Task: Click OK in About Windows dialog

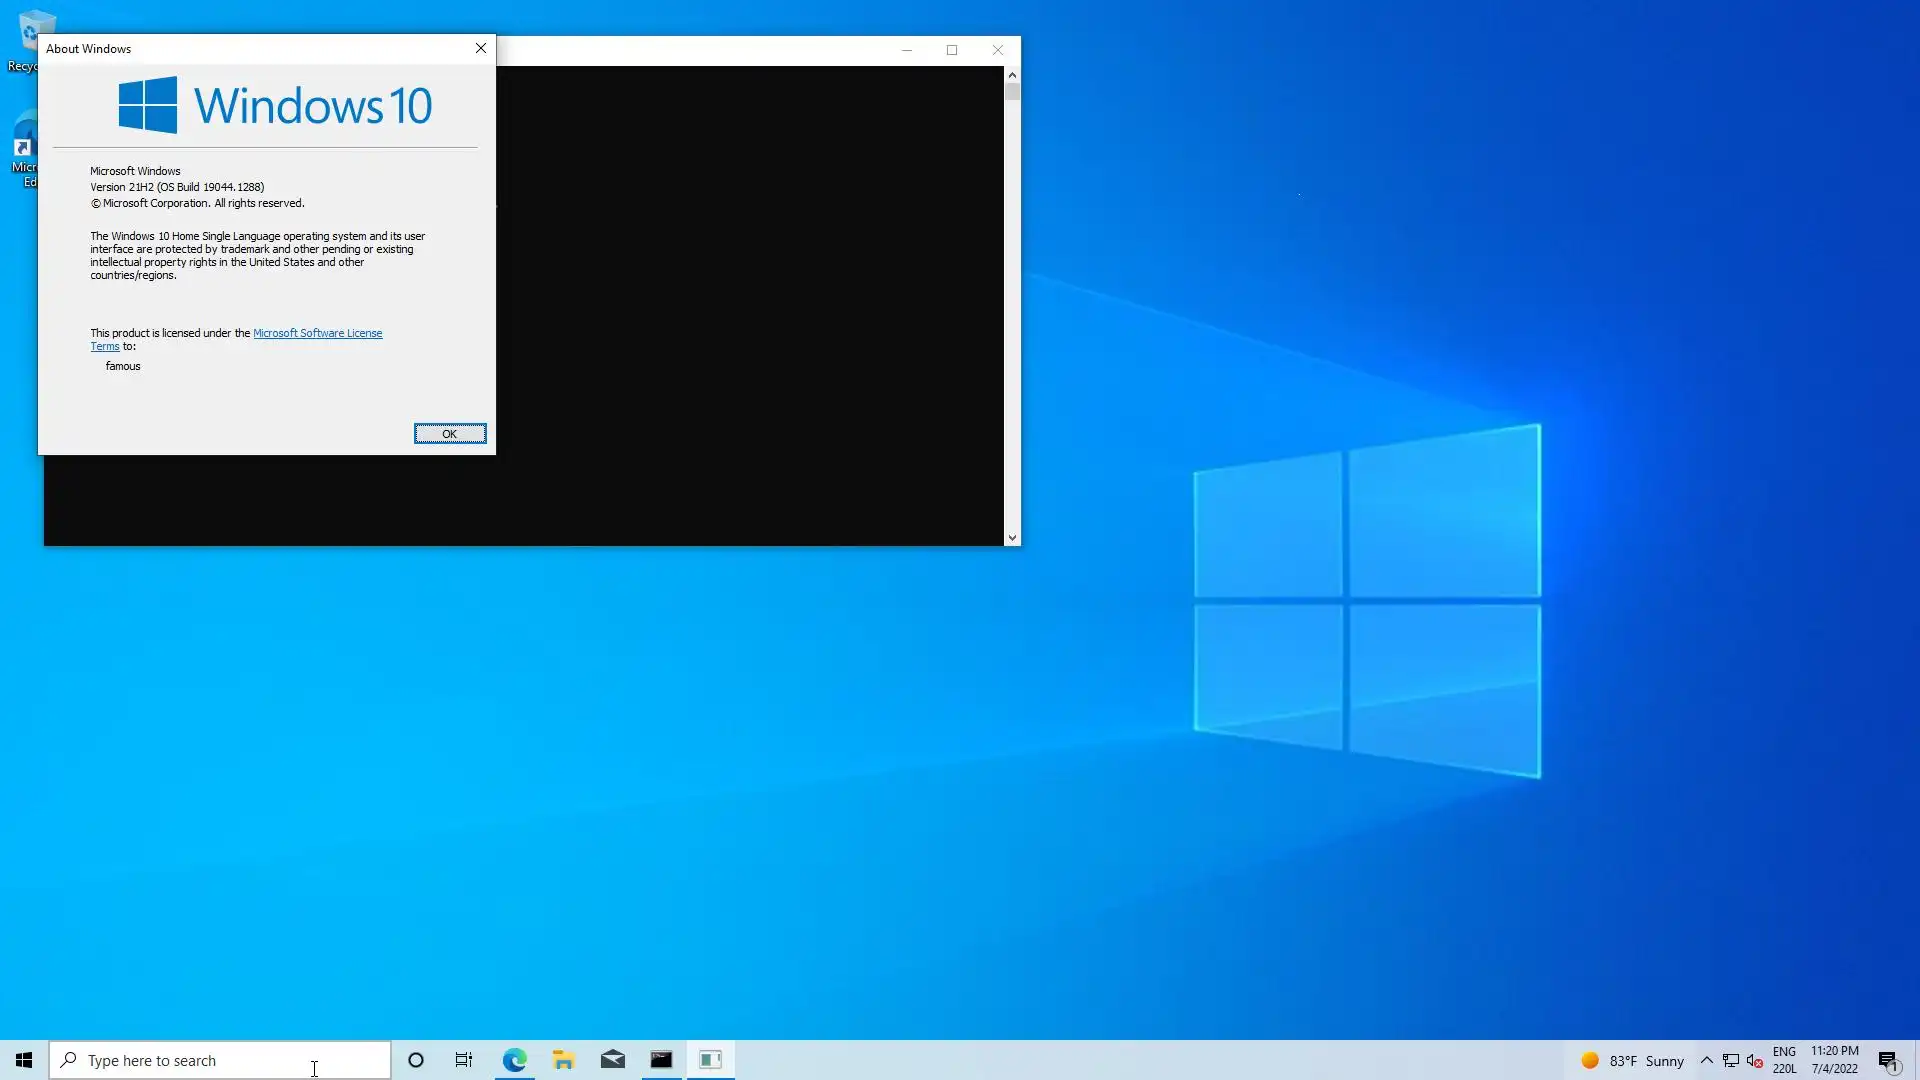Action: coord(450,433)
